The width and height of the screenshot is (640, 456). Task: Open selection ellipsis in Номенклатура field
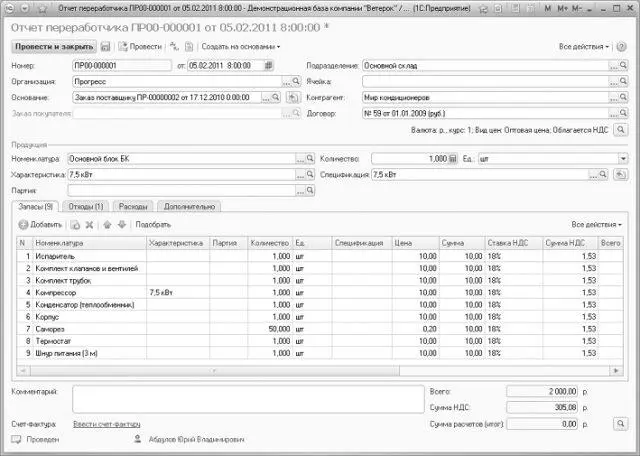point(300,159)
